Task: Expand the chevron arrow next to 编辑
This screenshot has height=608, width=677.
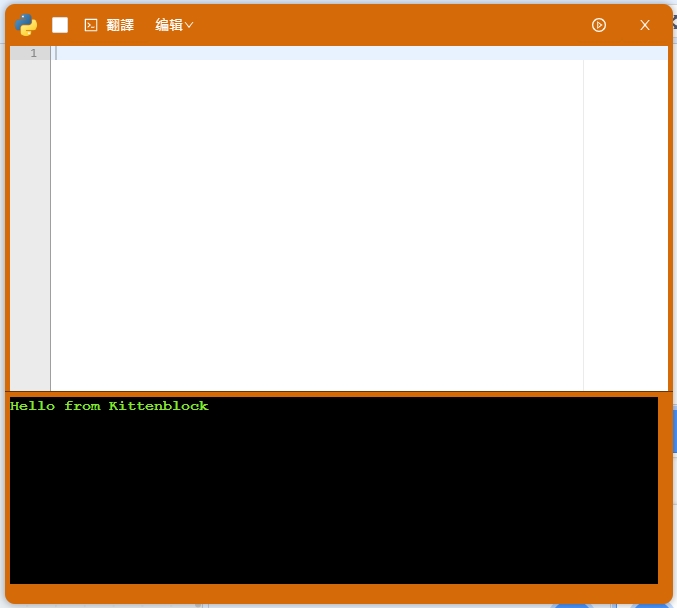Action: 189,25
